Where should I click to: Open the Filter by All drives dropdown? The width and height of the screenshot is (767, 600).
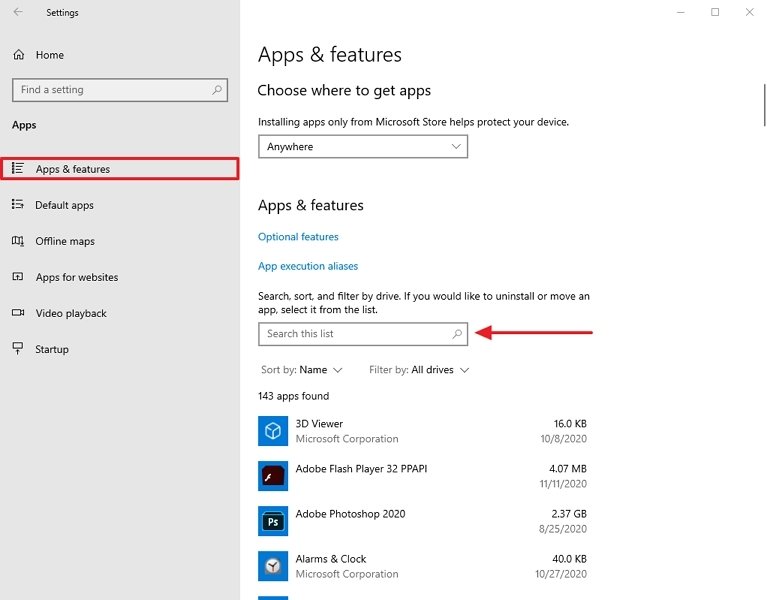[419, 370]
